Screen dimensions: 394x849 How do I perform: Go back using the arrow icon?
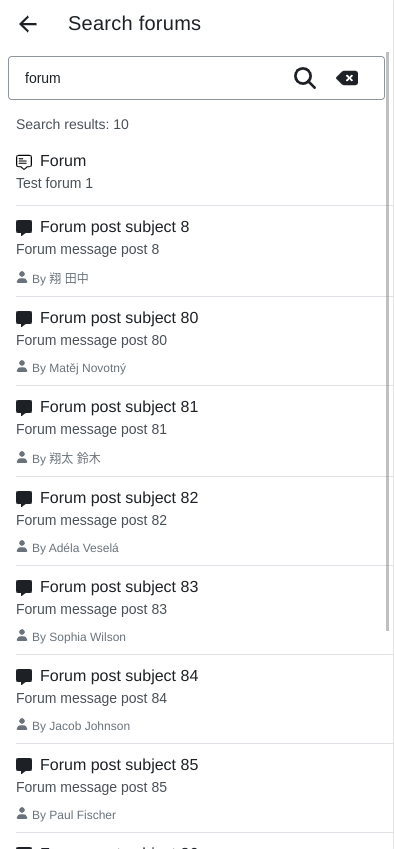[28, 24]
